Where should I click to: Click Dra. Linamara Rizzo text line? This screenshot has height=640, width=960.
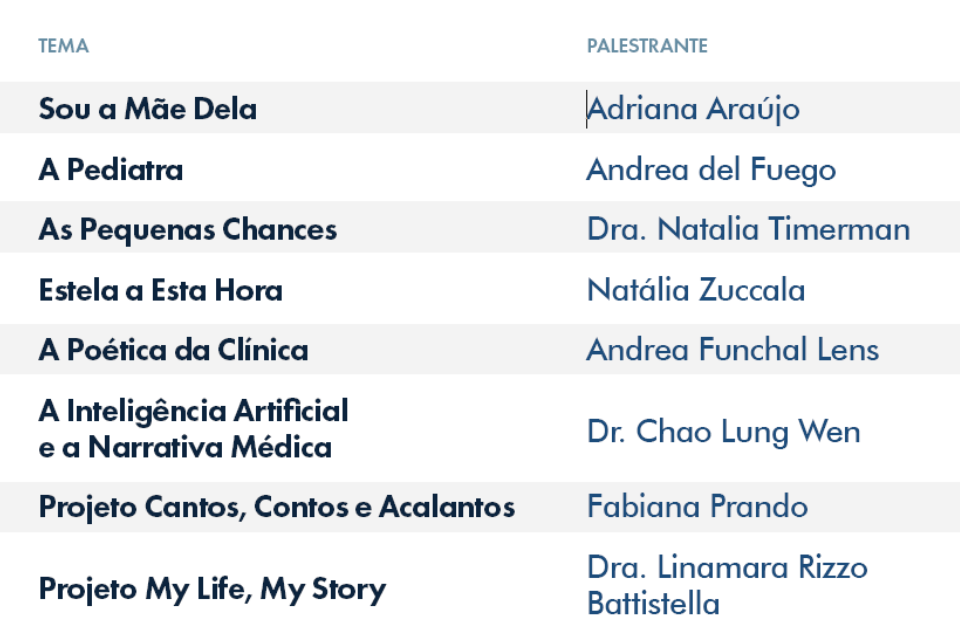point(727,568)
